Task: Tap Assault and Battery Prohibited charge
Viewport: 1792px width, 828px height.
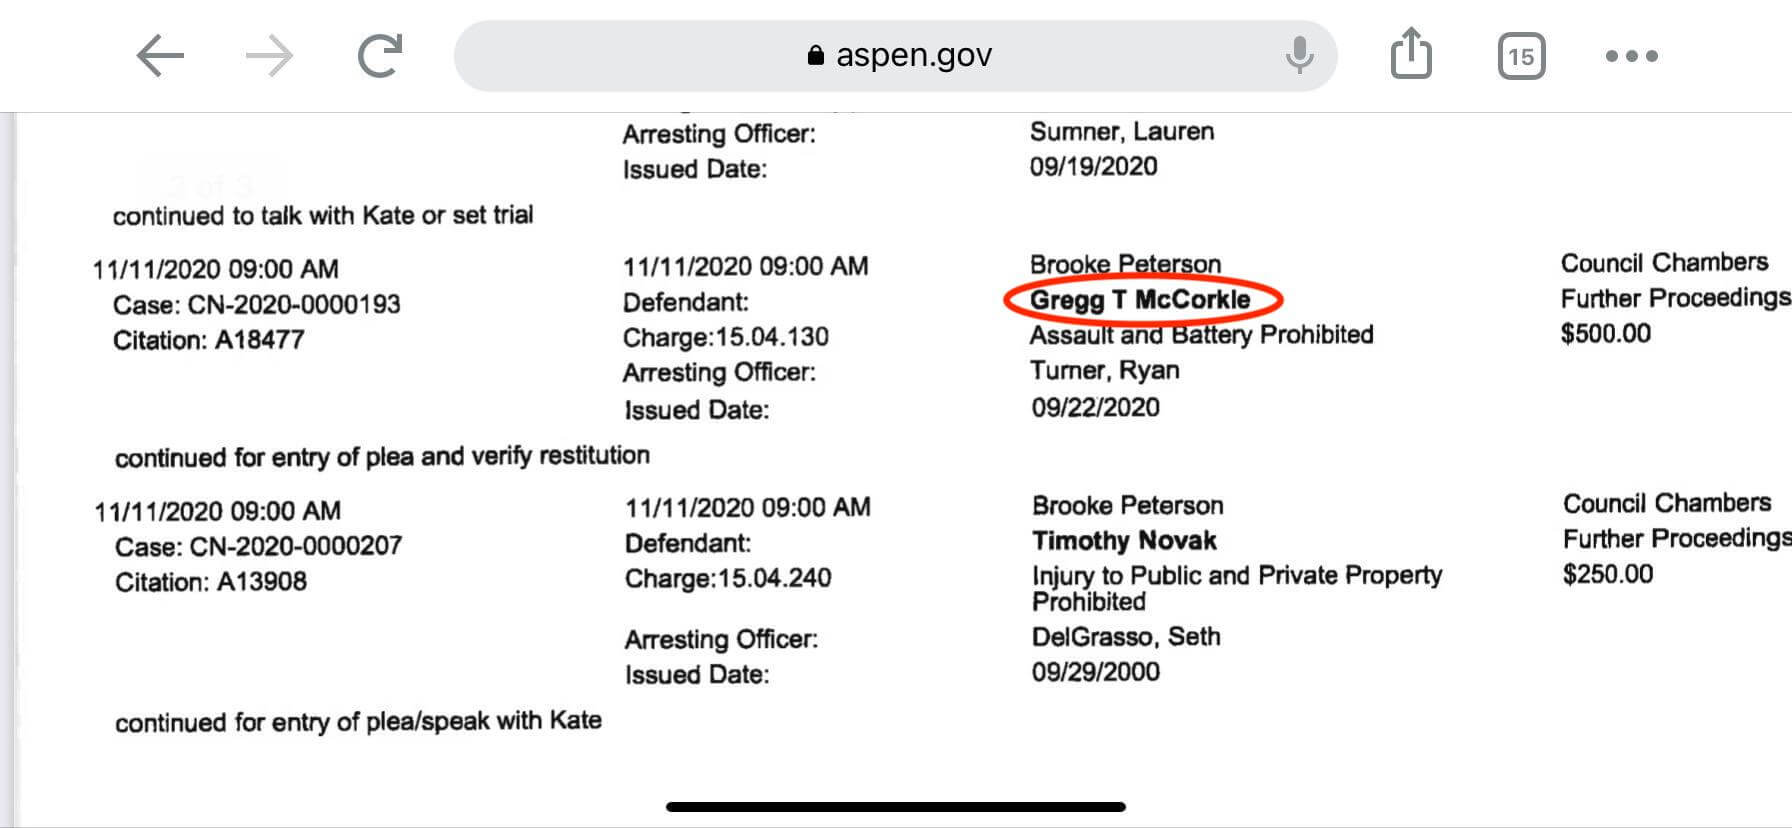Action: tap(1201, 334)
